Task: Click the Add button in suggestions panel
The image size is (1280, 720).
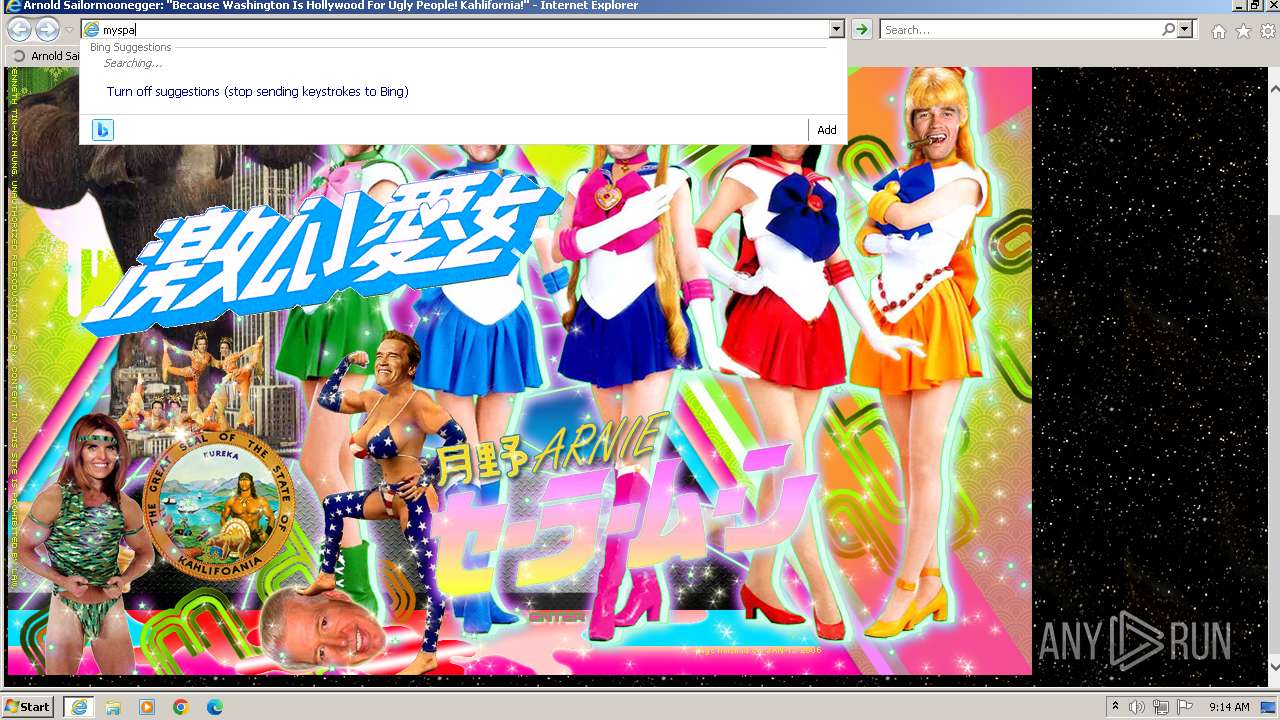Action: click(x=827, y=130)
